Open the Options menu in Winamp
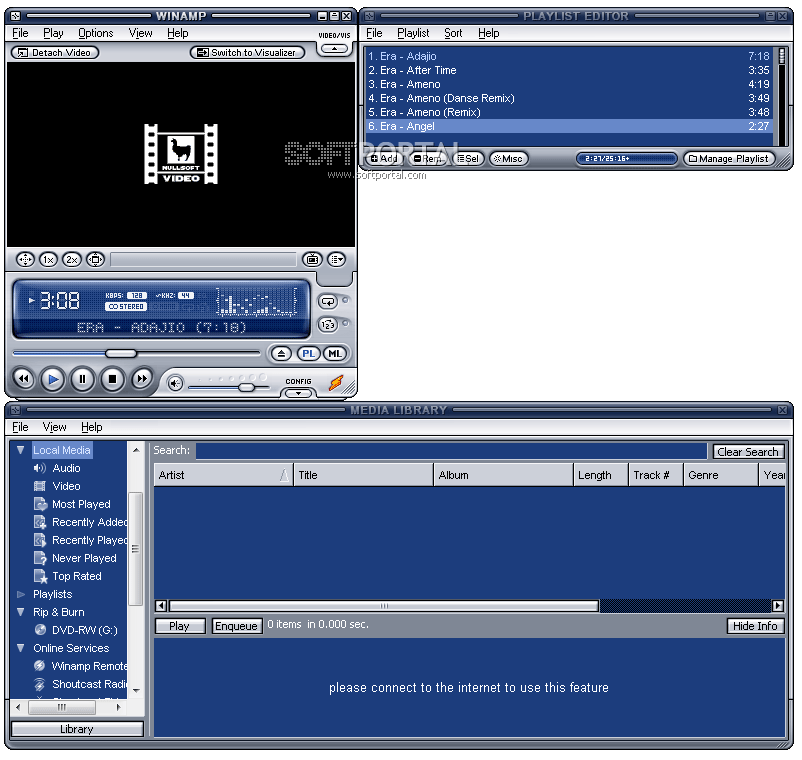 point(96,33)
